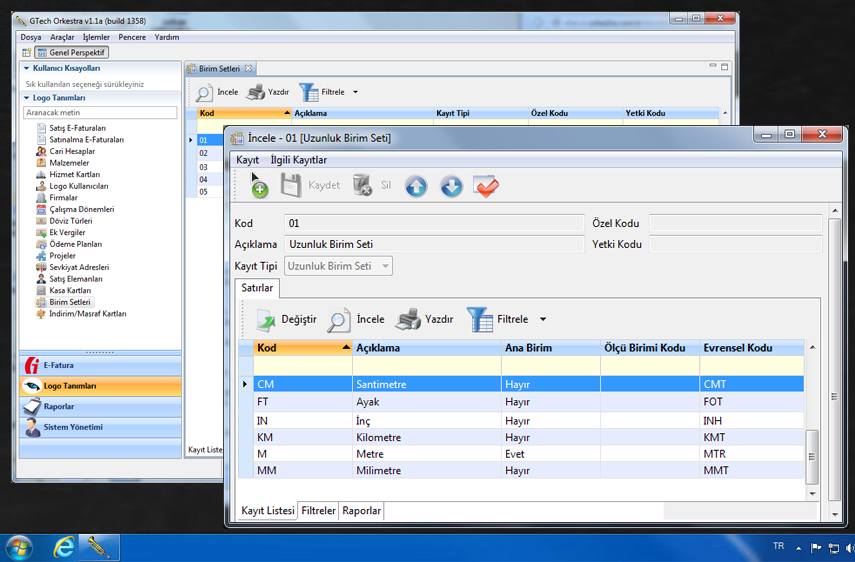
Task: Click the red checkmark icon in İncele toolbar
Action: pos(486,186)
